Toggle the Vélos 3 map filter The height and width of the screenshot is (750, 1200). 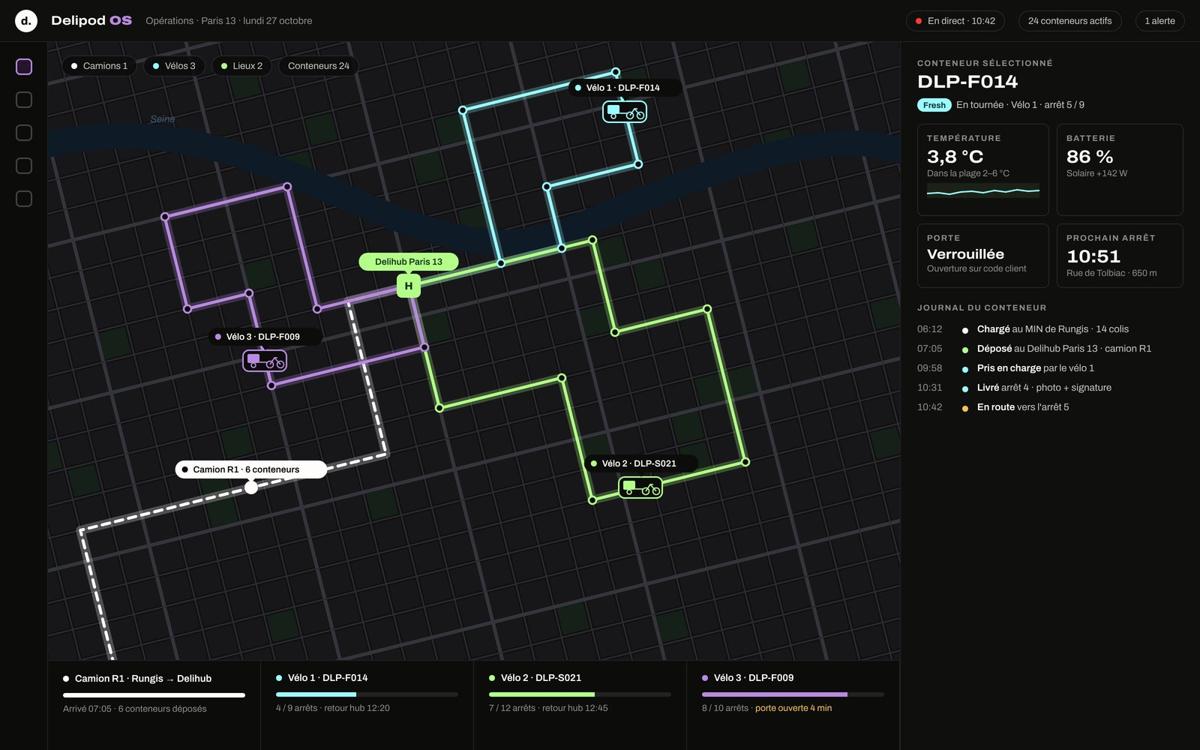point(174,66)
